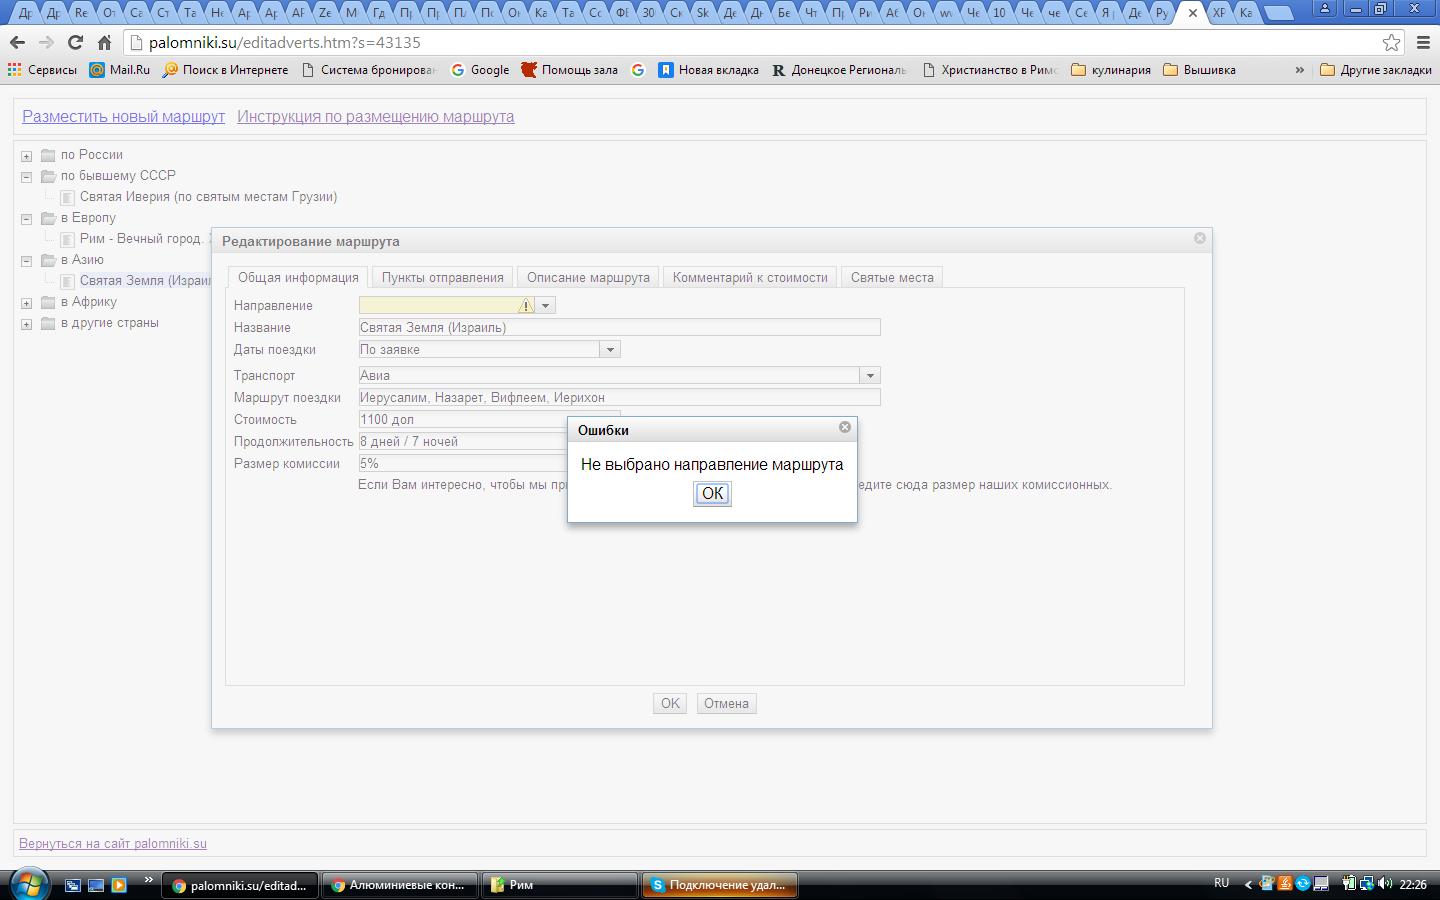Close the Редактирование маршрута dialog via X icon
1440x900 pixels.
click(x=1200, y=238)
